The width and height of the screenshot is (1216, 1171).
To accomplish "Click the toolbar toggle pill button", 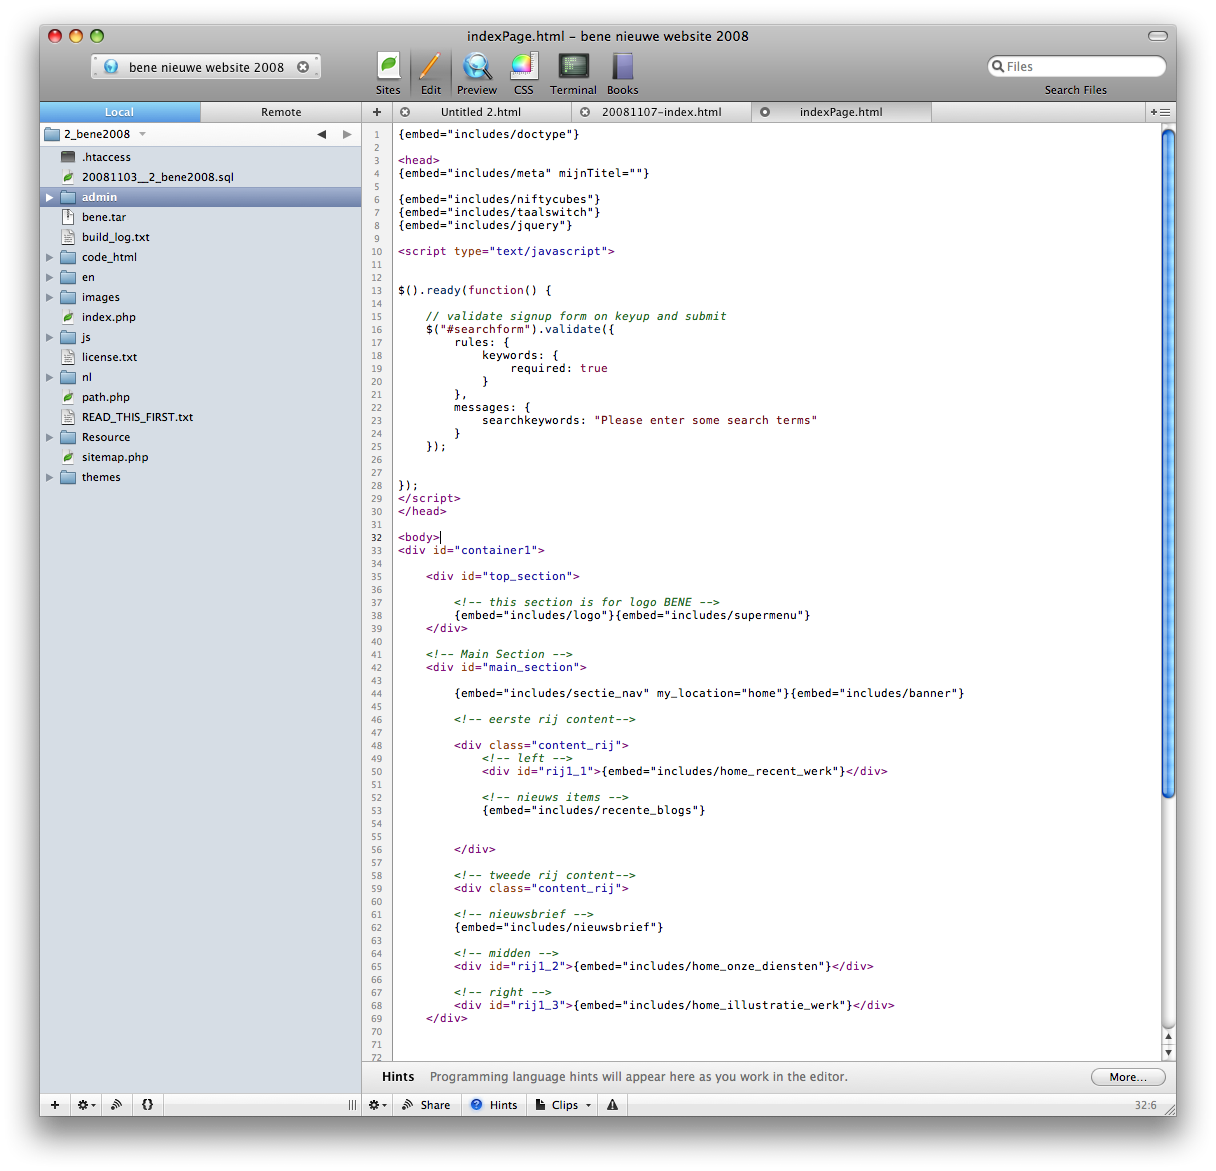I will [x=1158, y=36].
